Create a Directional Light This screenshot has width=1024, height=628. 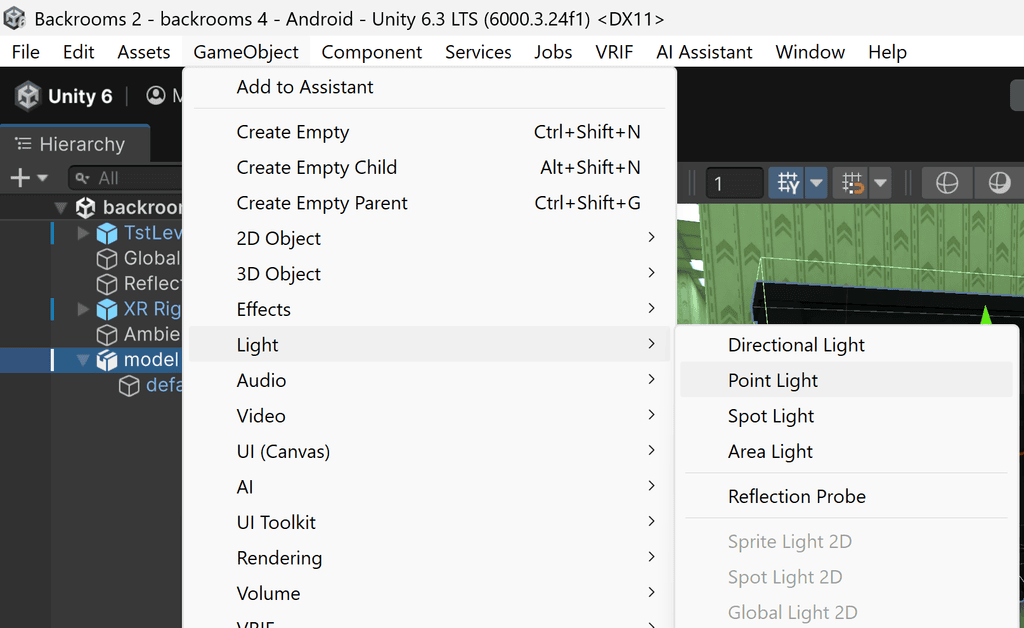846,345
